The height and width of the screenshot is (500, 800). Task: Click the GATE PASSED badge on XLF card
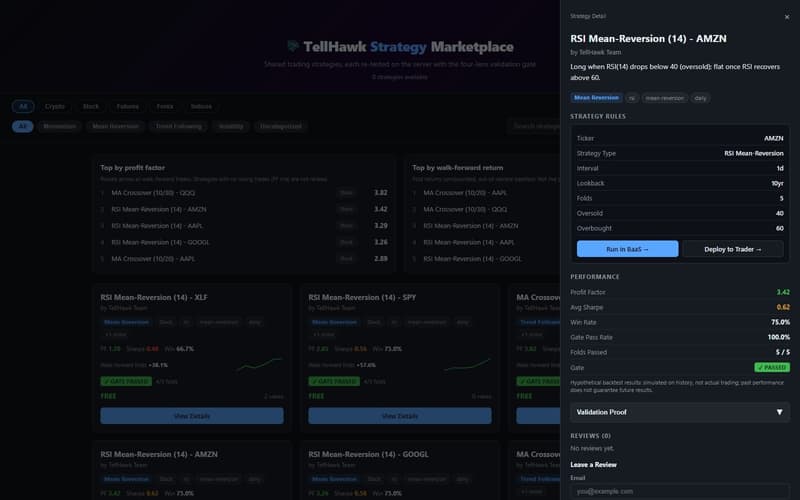click(x=126, y=382)
